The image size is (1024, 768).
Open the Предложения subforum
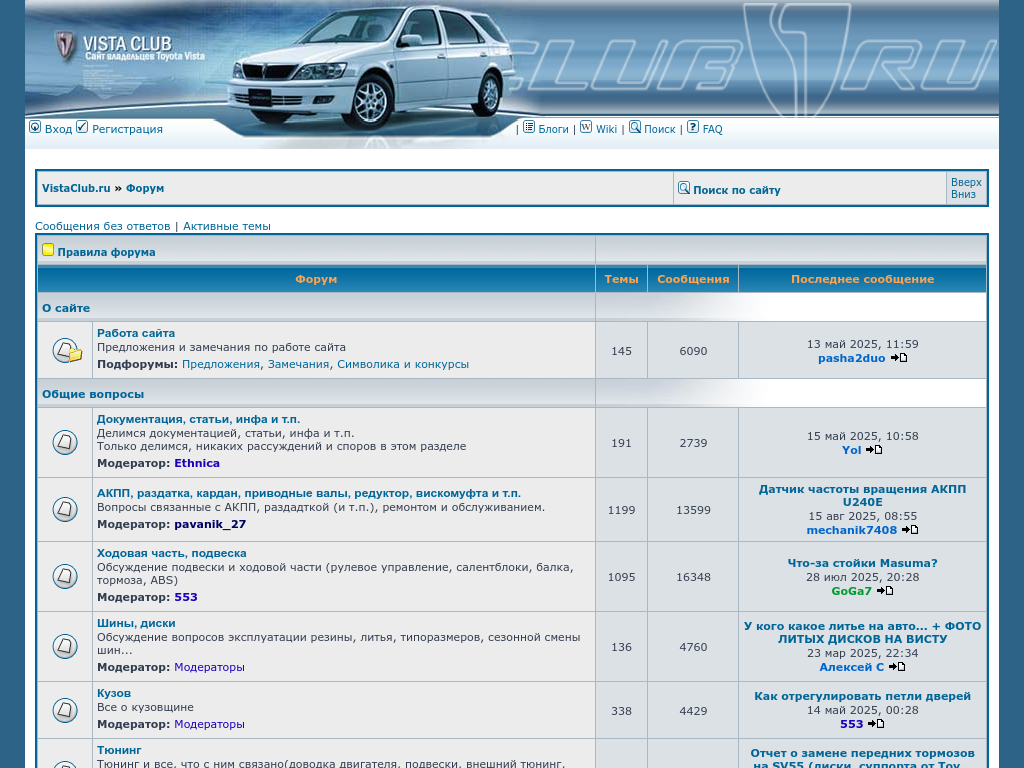click(221, 364)
